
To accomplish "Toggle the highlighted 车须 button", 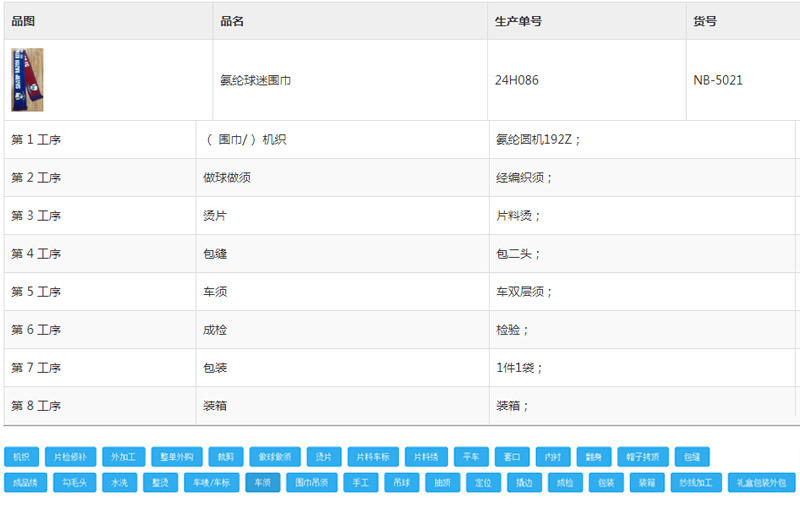I will [262, 483].
